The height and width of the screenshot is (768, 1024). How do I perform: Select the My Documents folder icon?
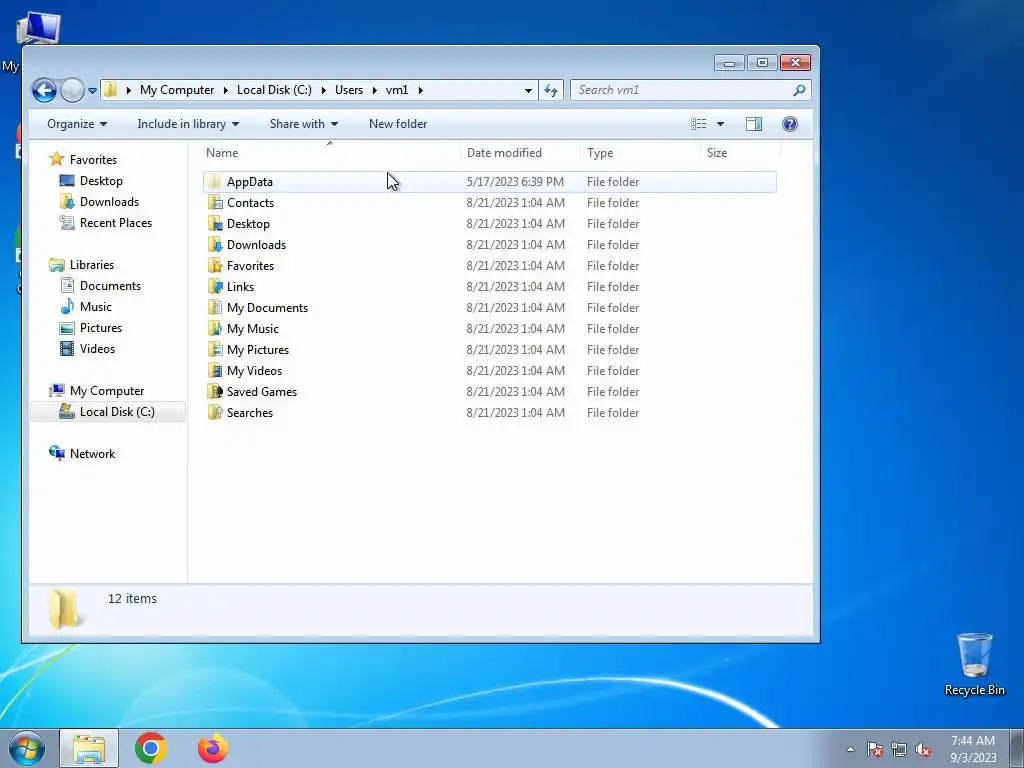215,308
